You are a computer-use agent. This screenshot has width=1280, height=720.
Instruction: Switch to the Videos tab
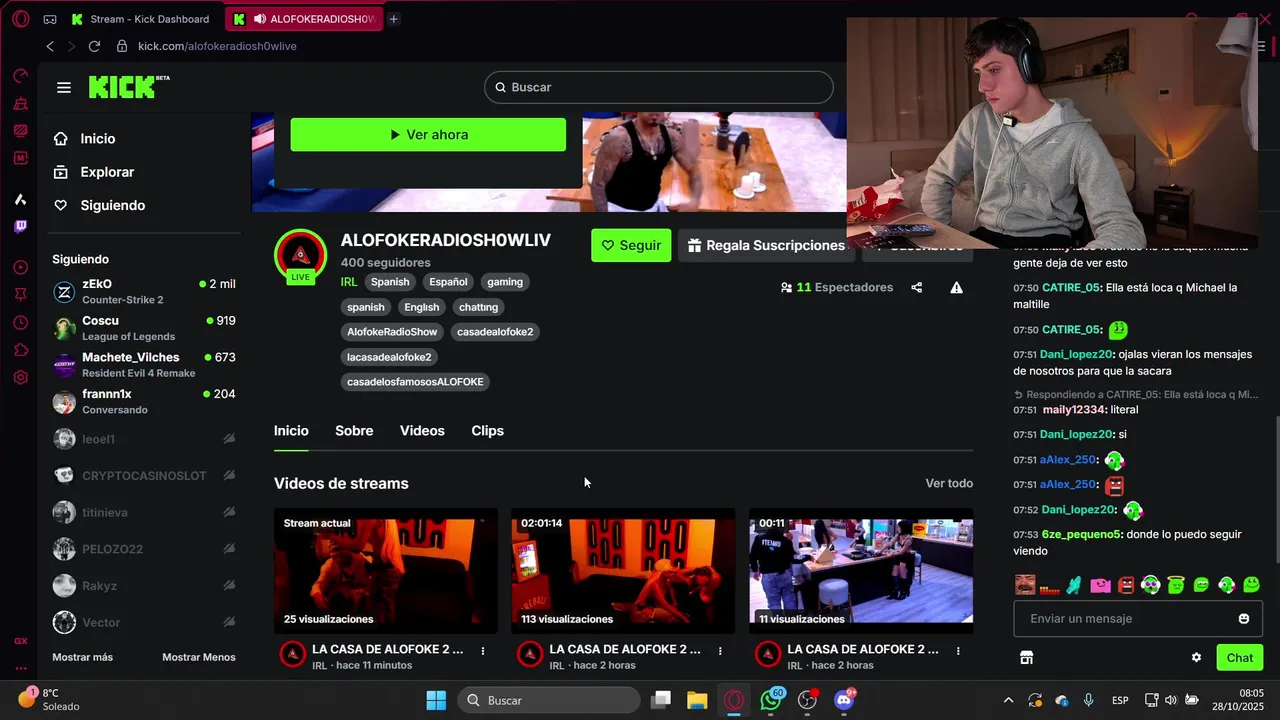(422, 431)
